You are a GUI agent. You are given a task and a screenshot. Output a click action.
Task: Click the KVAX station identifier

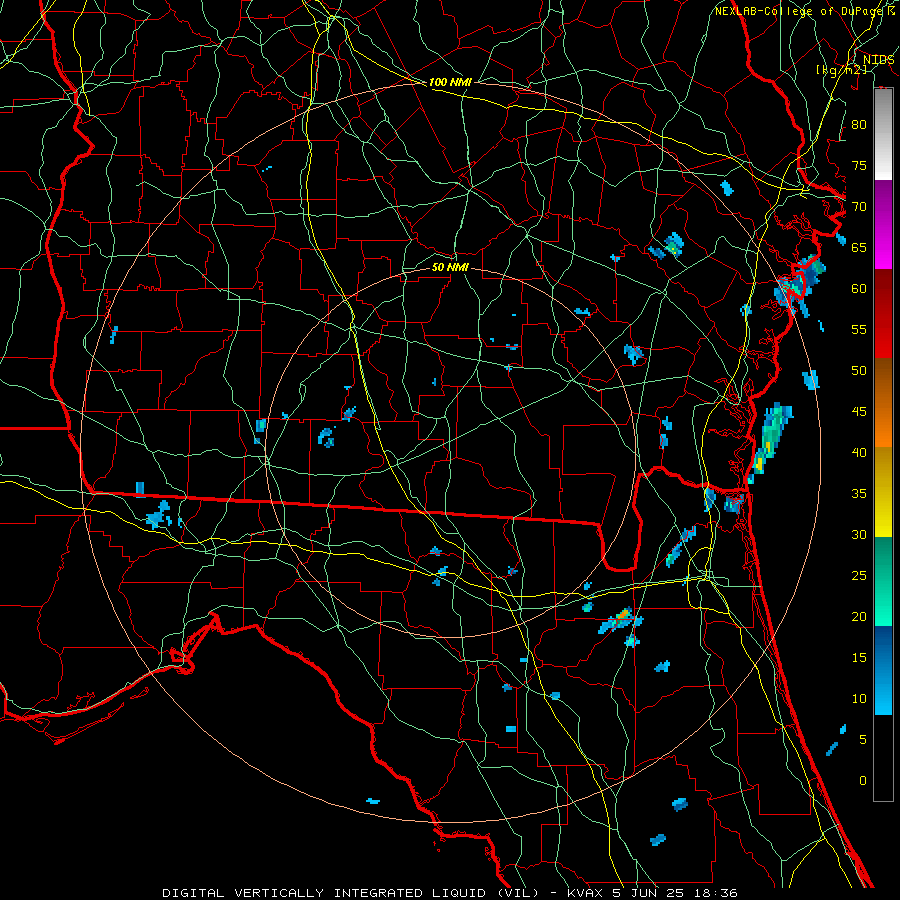pyautogui.click(x=585, y=893)
